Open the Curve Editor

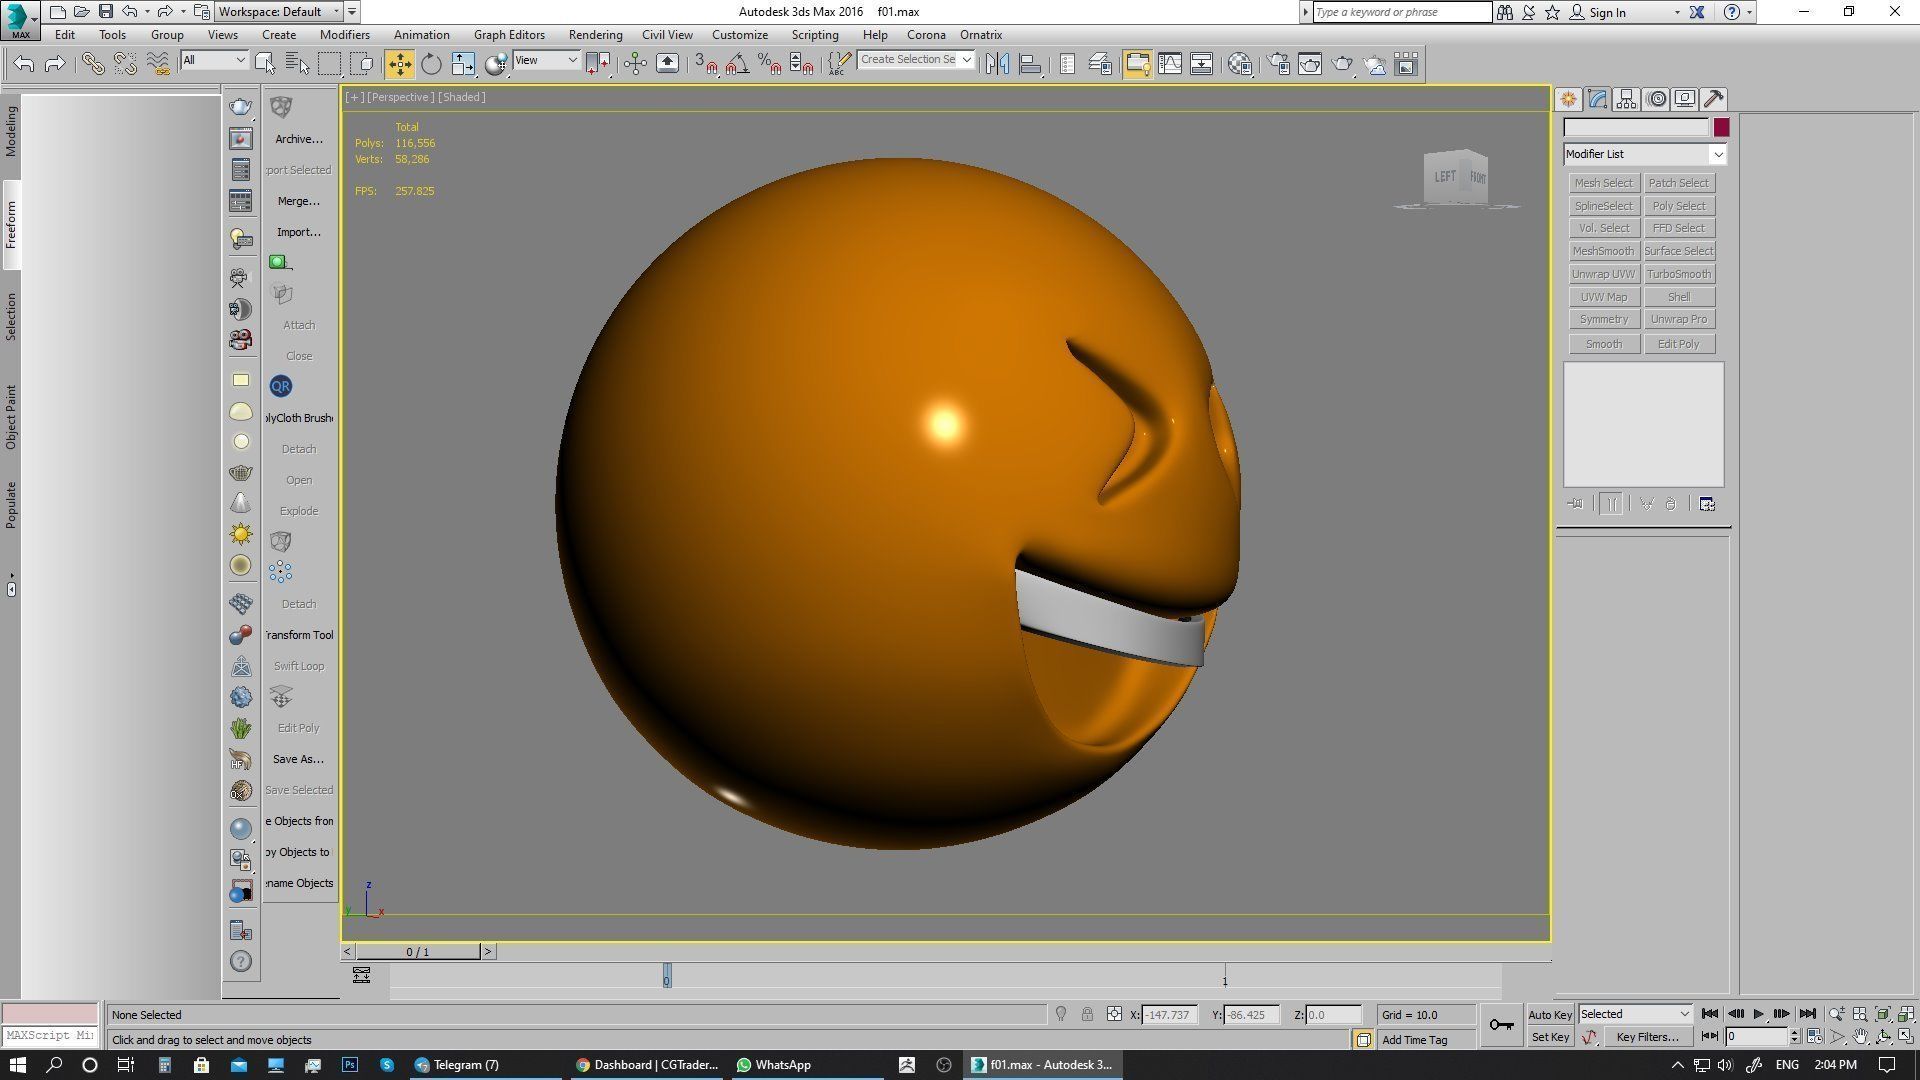click(x=1170, y=64)
